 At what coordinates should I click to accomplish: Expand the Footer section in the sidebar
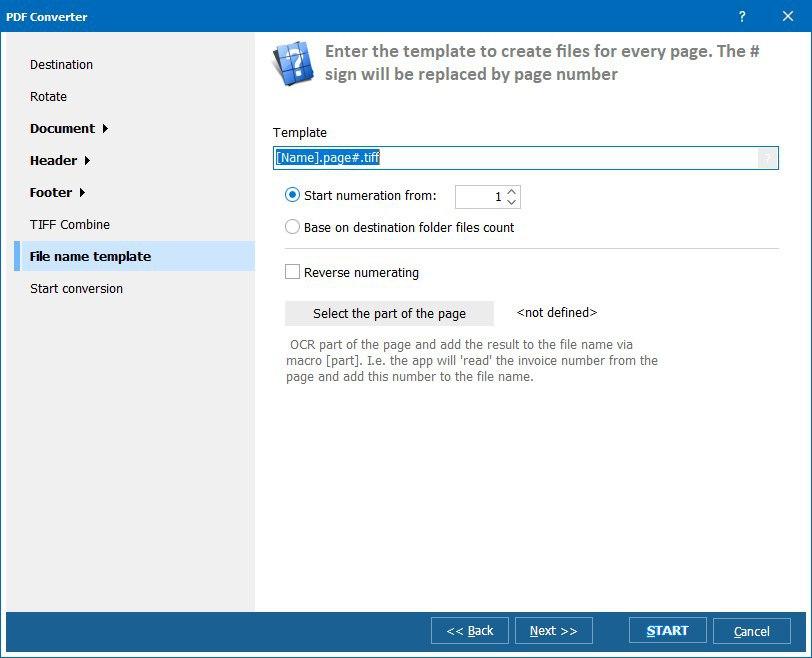pos(53,192)
